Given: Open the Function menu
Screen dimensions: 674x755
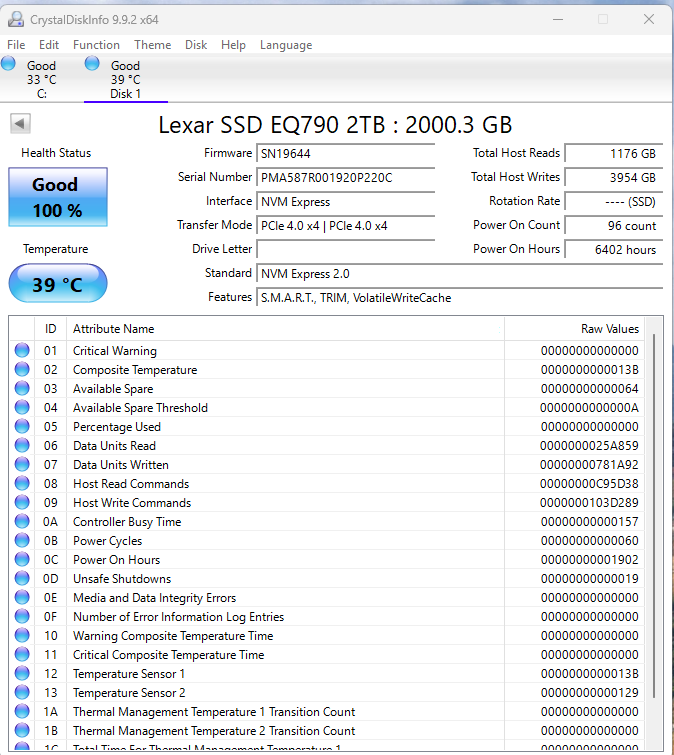Looking at the screenshot, I should tap(96, 45).
